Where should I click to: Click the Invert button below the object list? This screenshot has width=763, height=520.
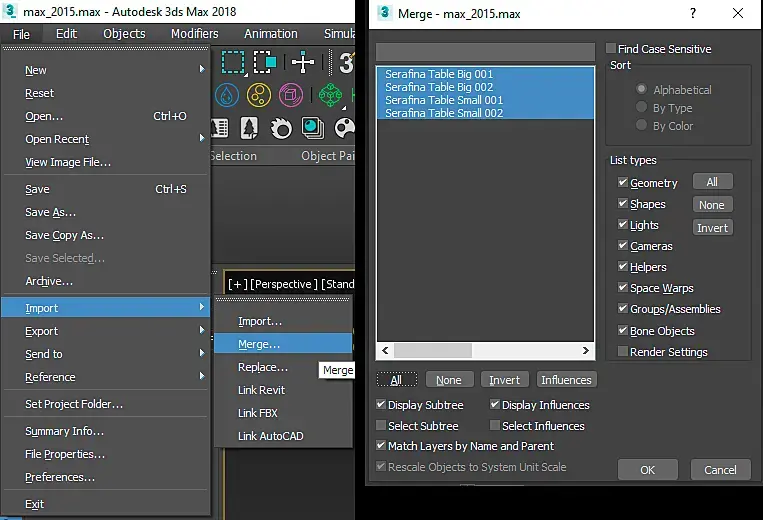(x=505, y=380)
